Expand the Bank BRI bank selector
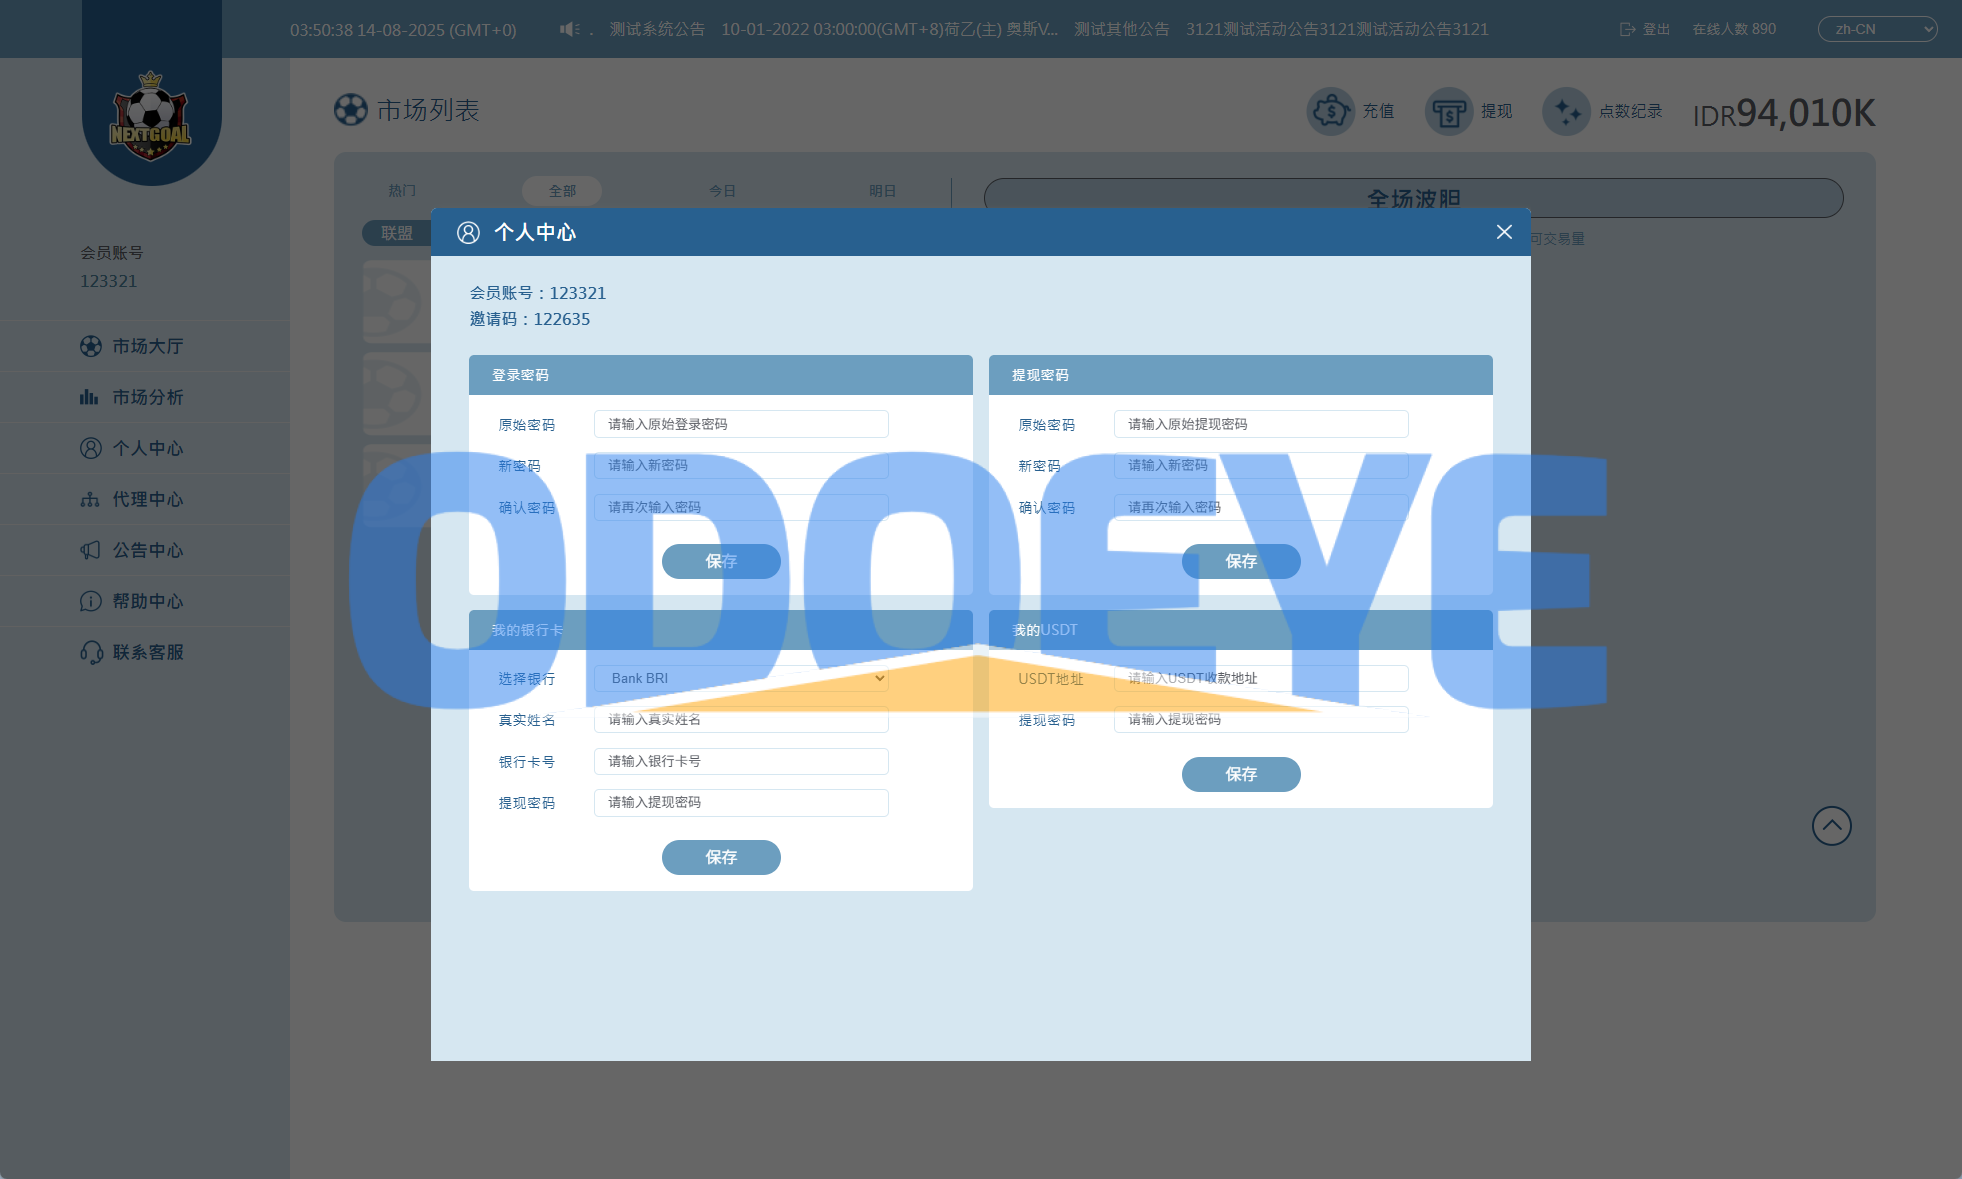The image size is (1962, 1179). tap(741, 678)
